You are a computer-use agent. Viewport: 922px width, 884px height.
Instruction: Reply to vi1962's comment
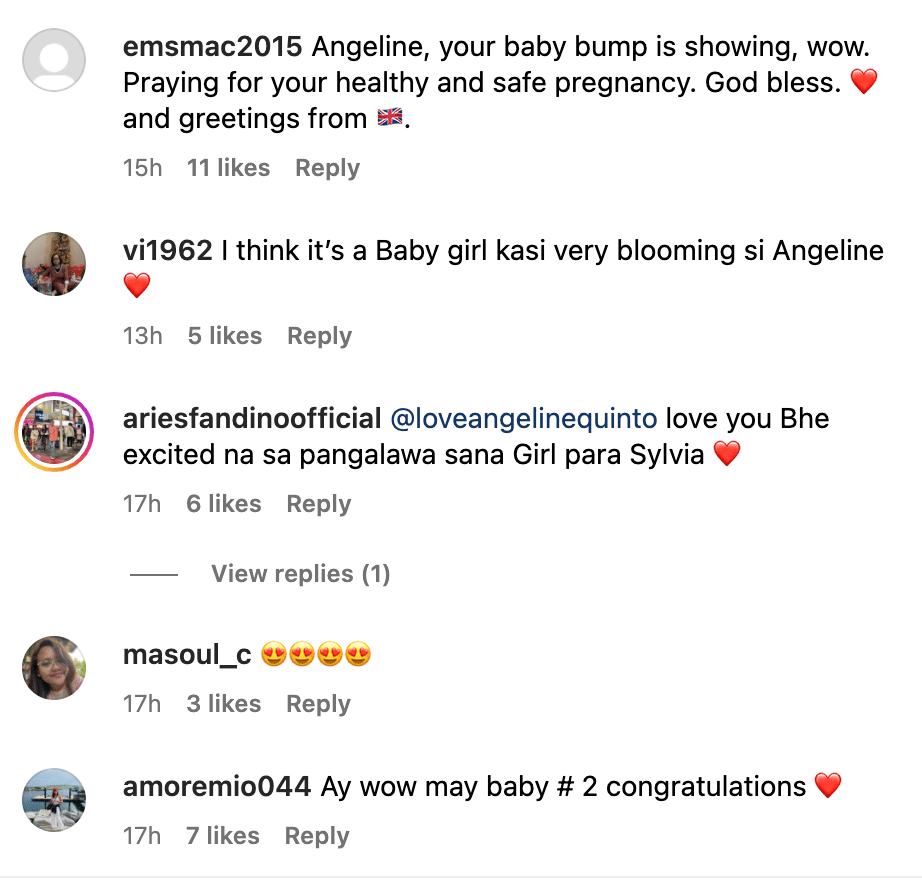point(319,336)
